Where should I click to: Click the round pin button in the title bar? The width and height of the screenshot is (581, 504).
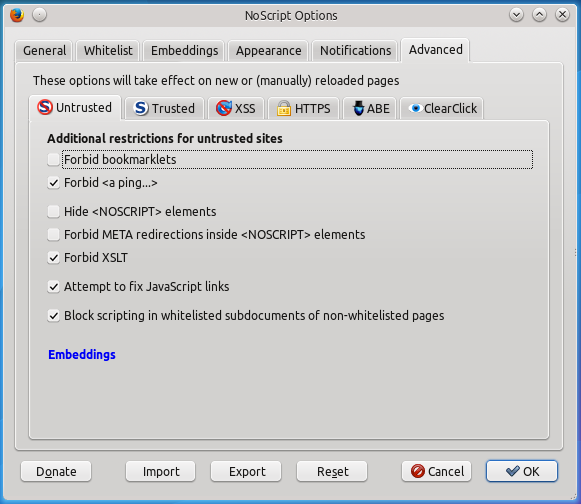coord(39,15)
